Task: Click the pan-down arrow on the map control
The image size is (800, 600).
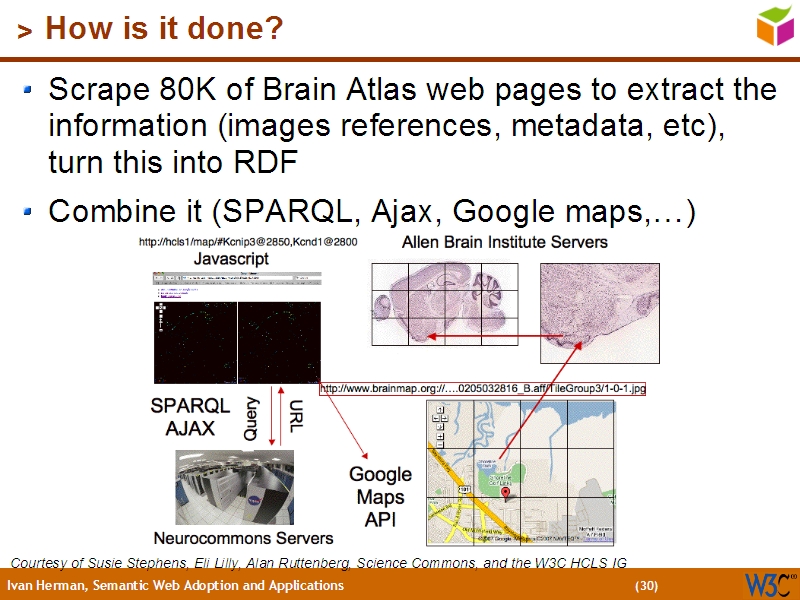Action: pyautogui.click(x=439, y=426)
